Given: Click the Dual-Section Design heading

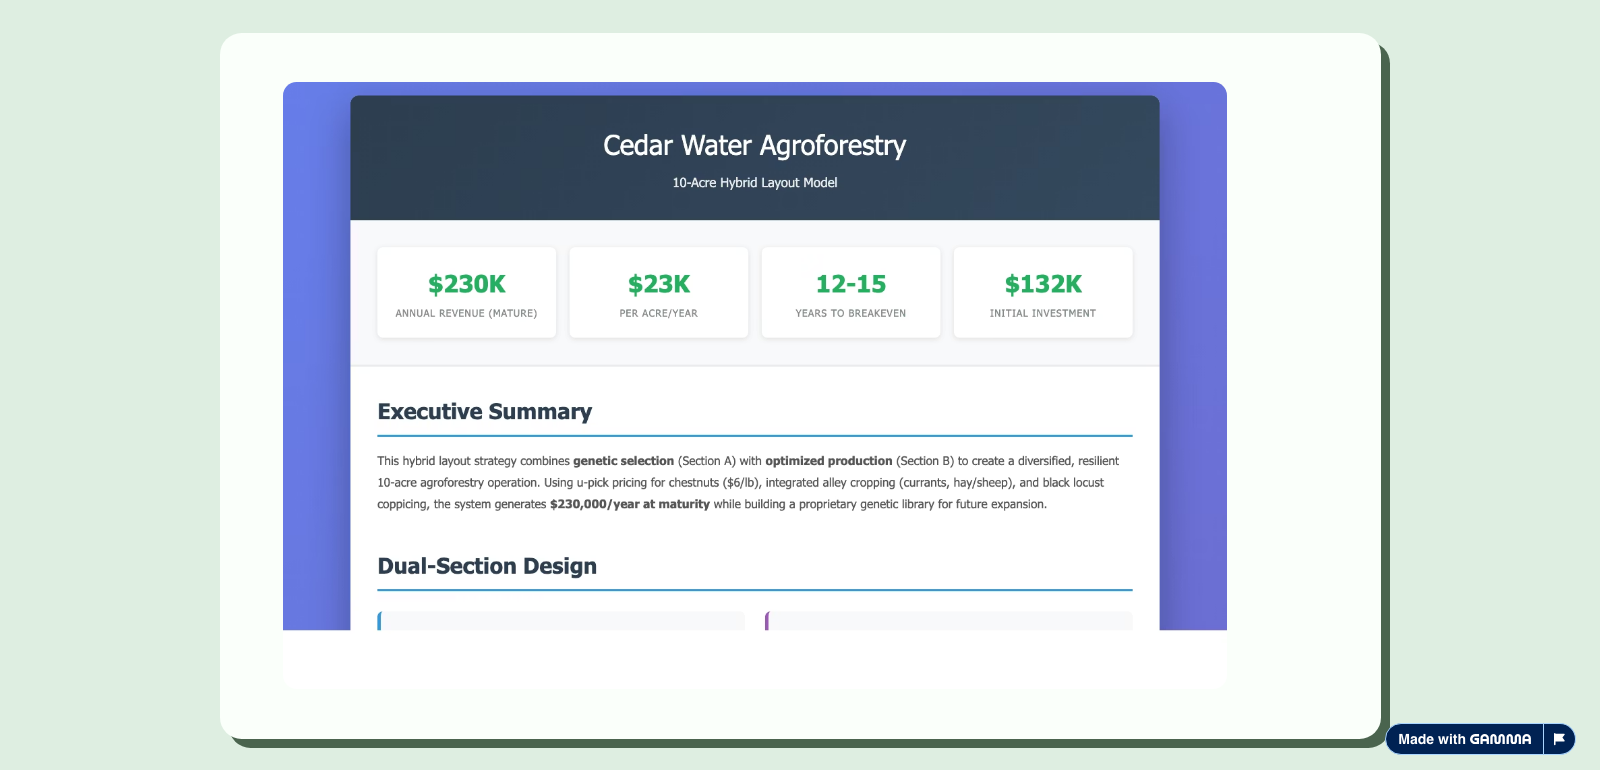Looking at the screenshot, I should coord(487,566).
